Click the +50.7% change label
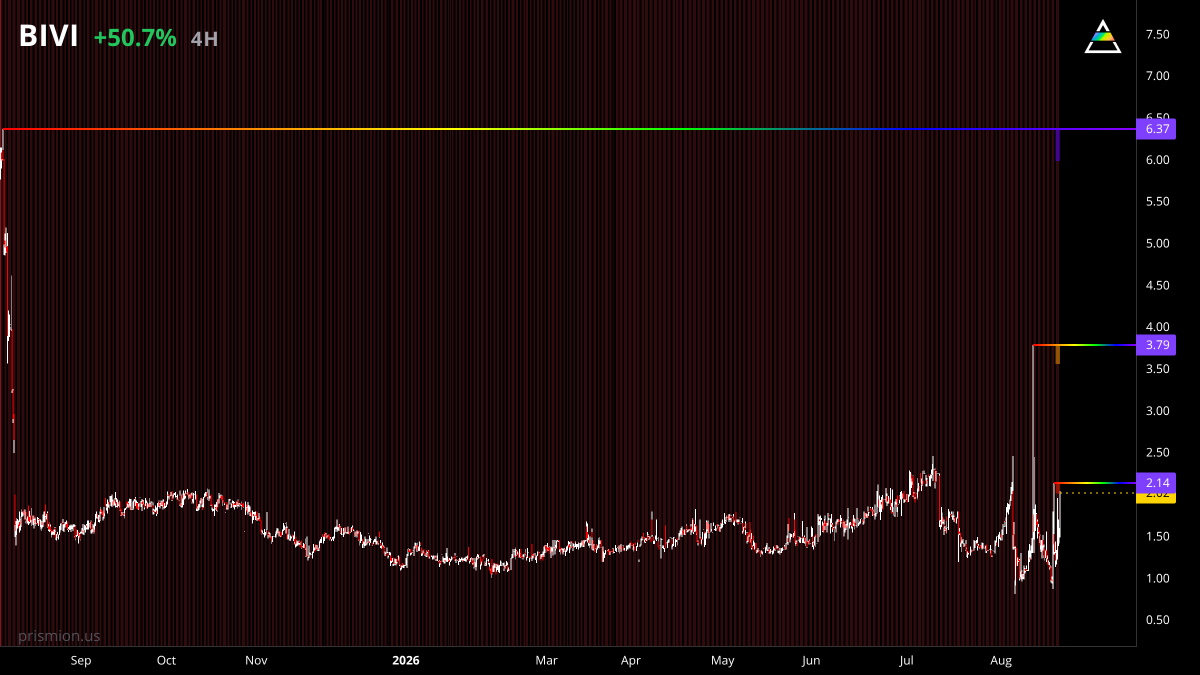The width and height of the screenshot is (1200, 675). [x=135, y=38]
